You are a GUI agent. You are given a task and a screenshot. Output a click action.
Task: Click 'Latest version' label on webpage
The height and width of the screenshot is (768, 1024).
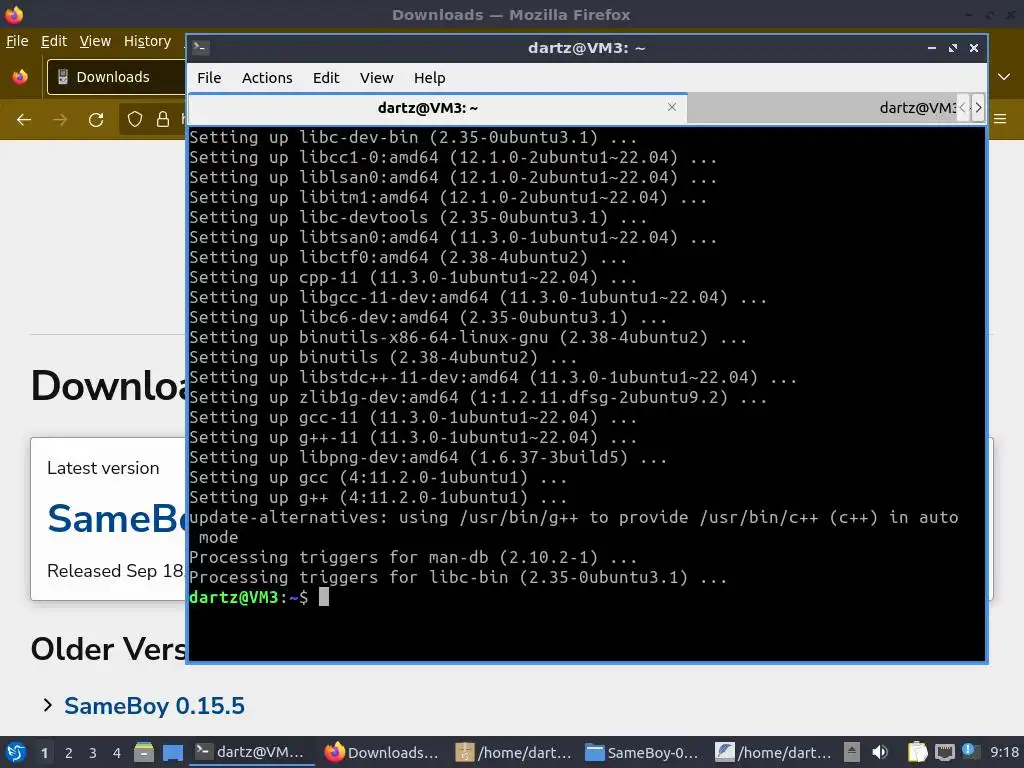103,468
